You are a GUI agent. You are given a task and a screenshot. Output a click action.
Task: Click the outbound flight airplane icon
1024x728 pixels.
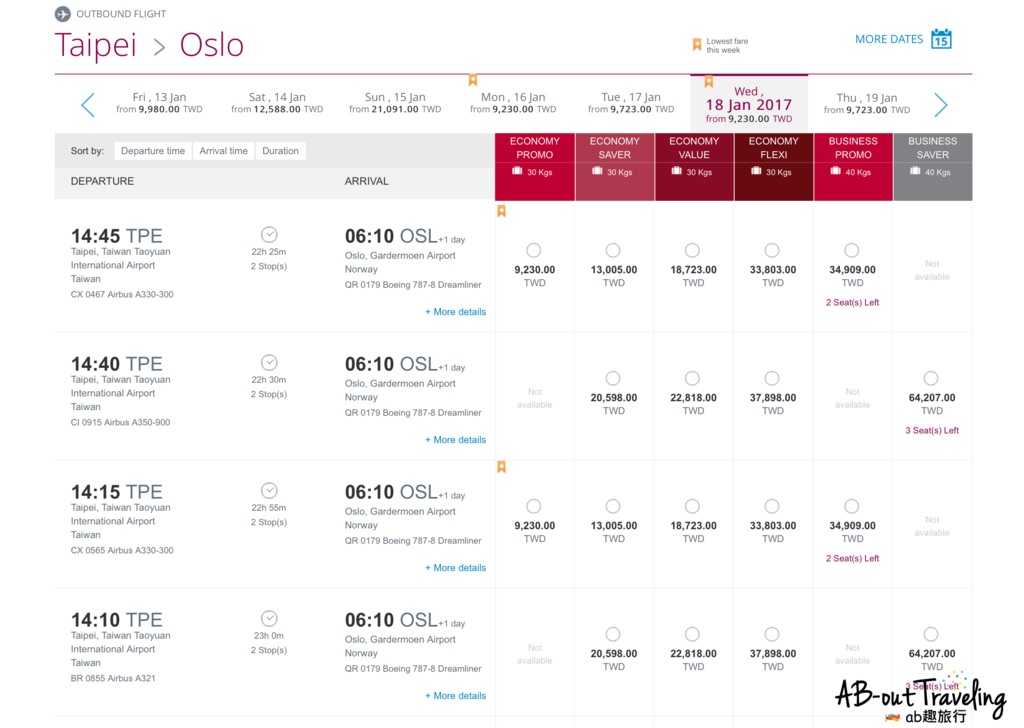(x=63, y=14)
